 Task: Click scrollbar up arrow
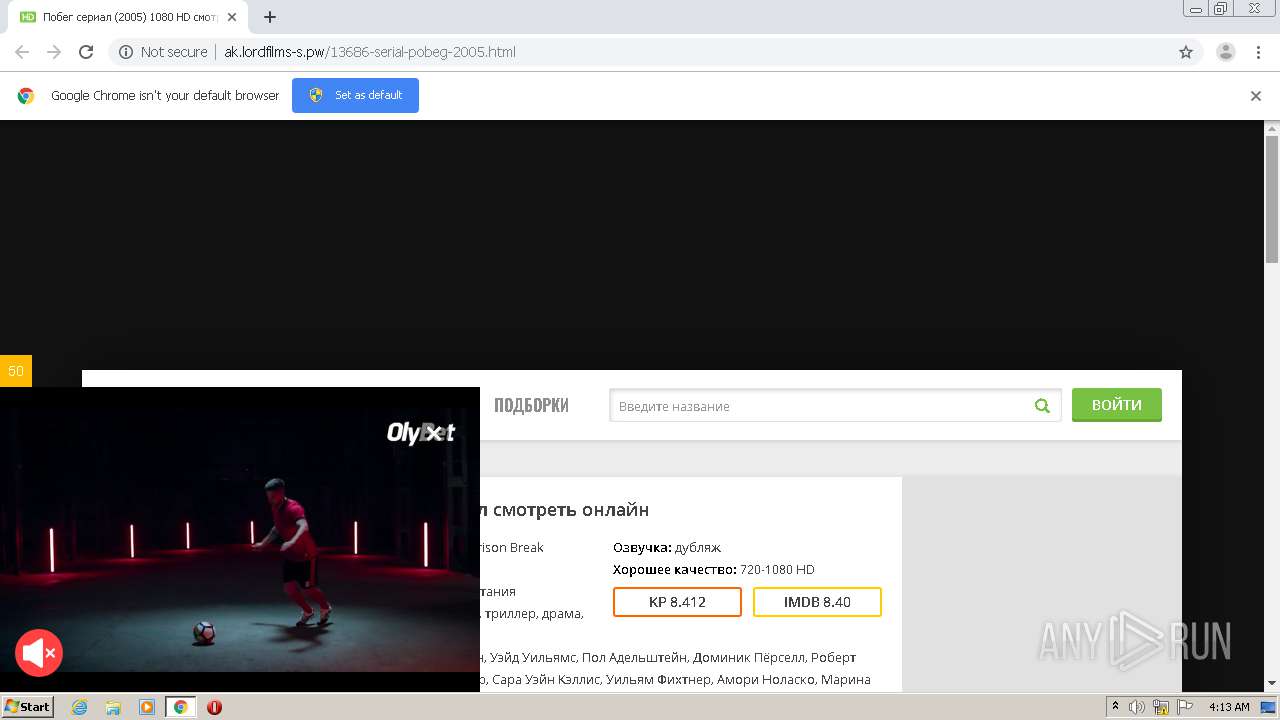tap(1272, 128)
